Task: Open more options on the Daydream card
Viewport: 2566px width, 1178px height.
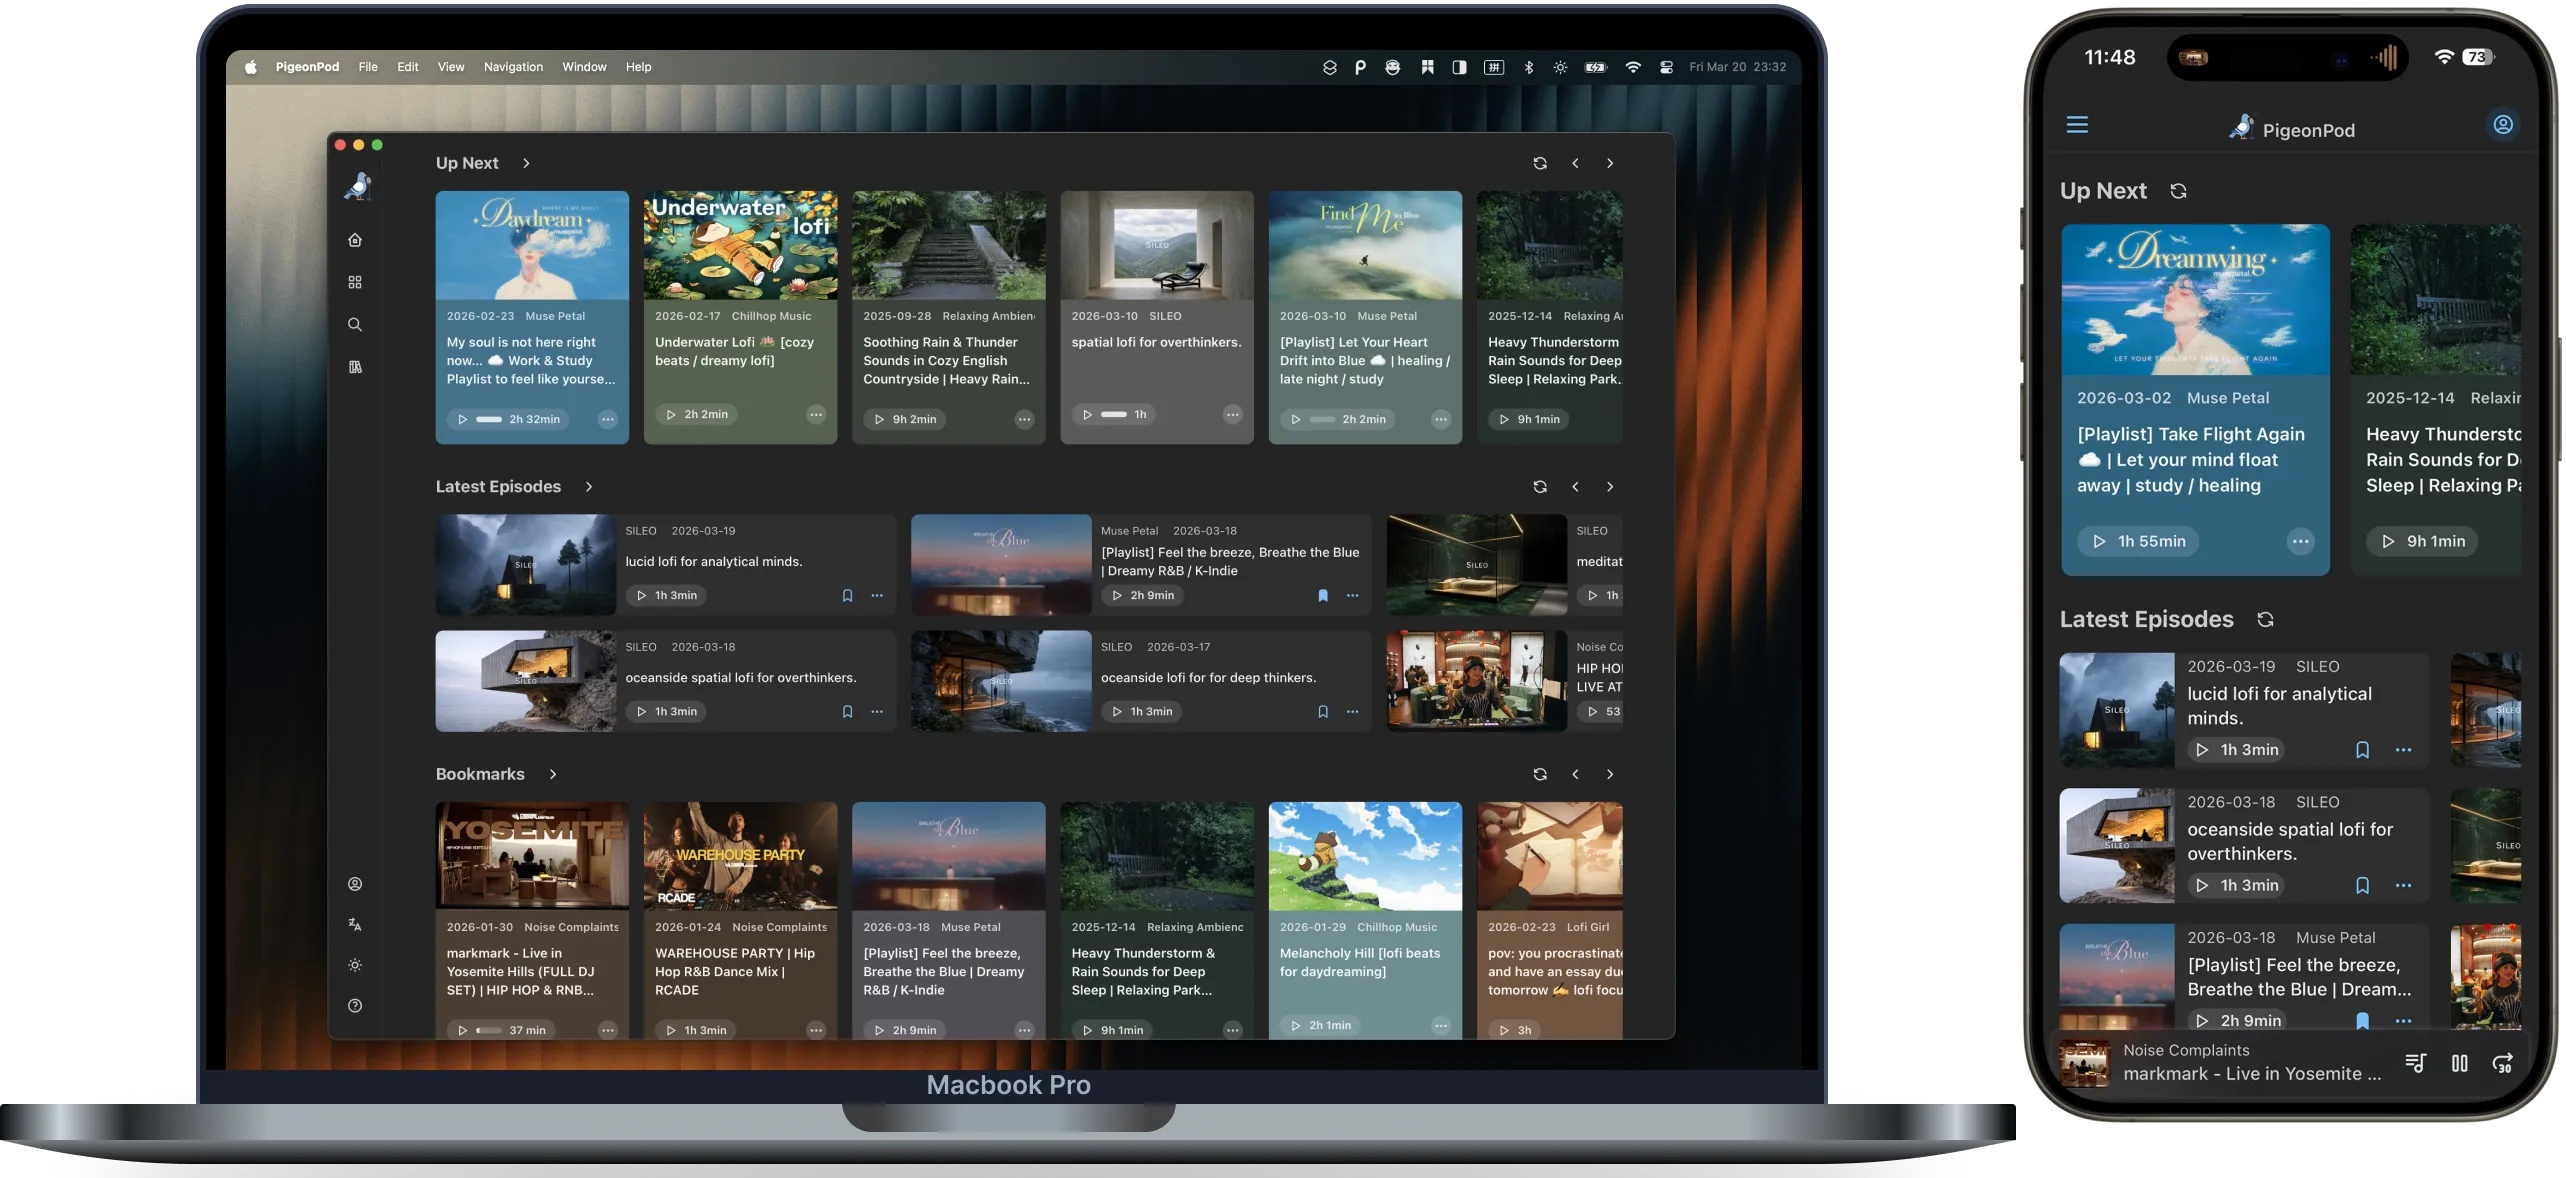Action: tap(608, 420)
